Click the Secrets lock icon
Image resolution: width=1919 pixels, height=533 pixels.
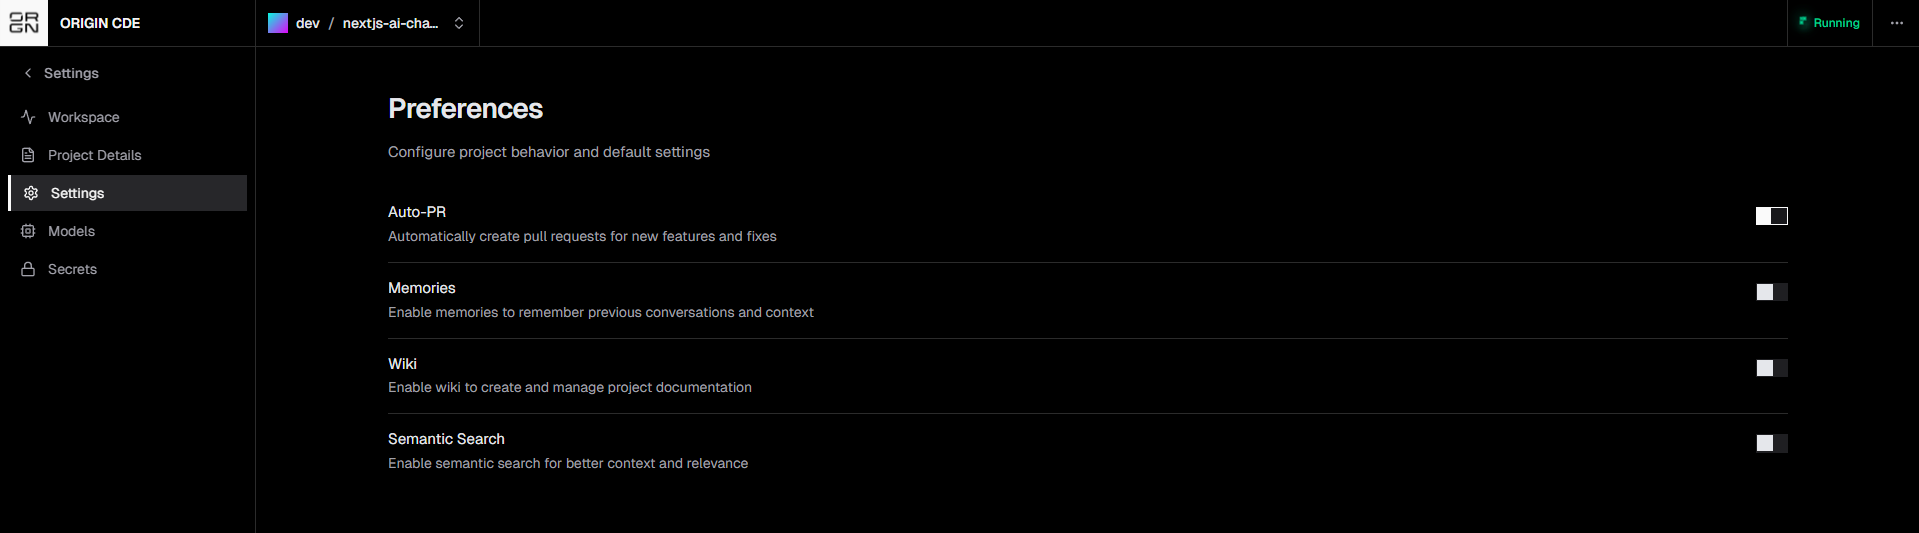click(x=28, y=269)
